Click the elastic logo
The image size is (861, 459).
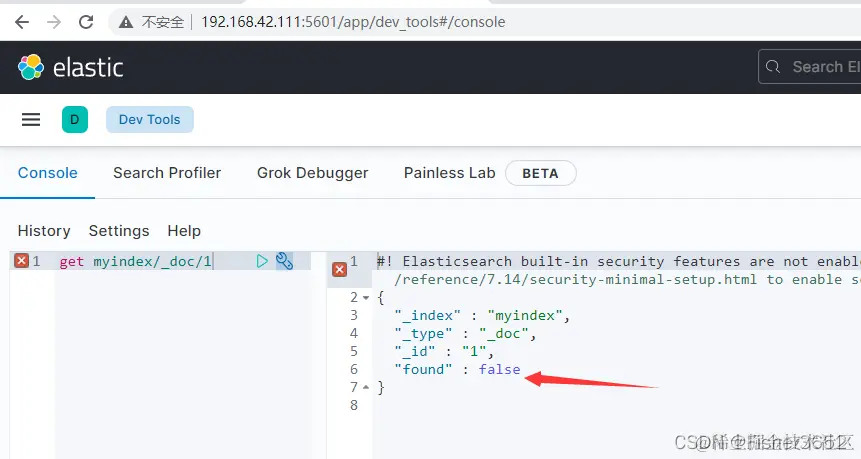pyautogui.click(x=70, y=68)
